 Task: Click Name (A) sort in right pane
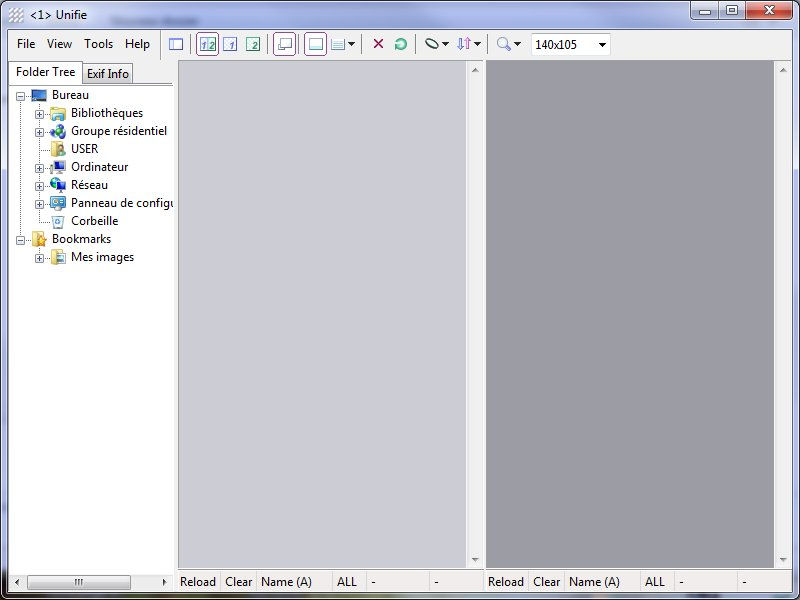[x=594, y=582]
